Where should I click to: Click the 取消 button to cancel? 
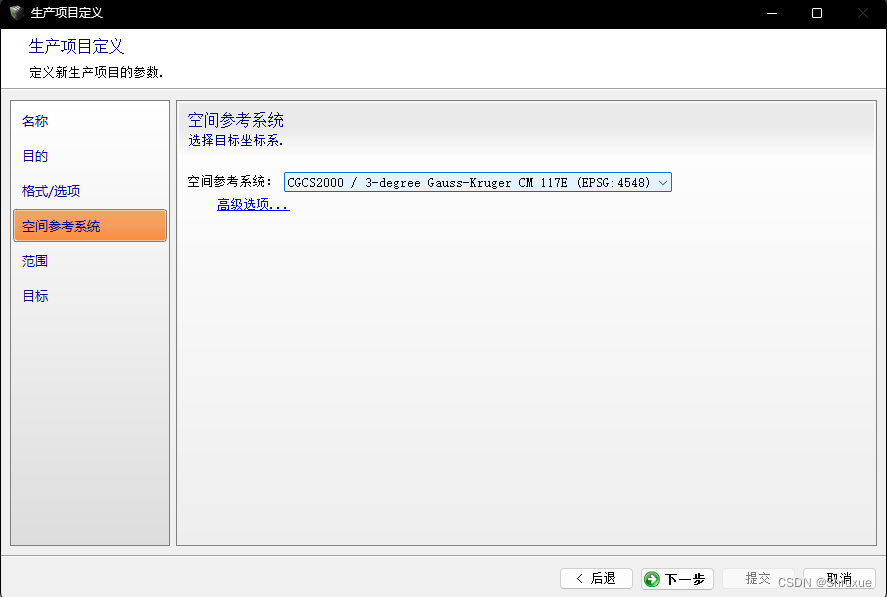click(839, 578)
